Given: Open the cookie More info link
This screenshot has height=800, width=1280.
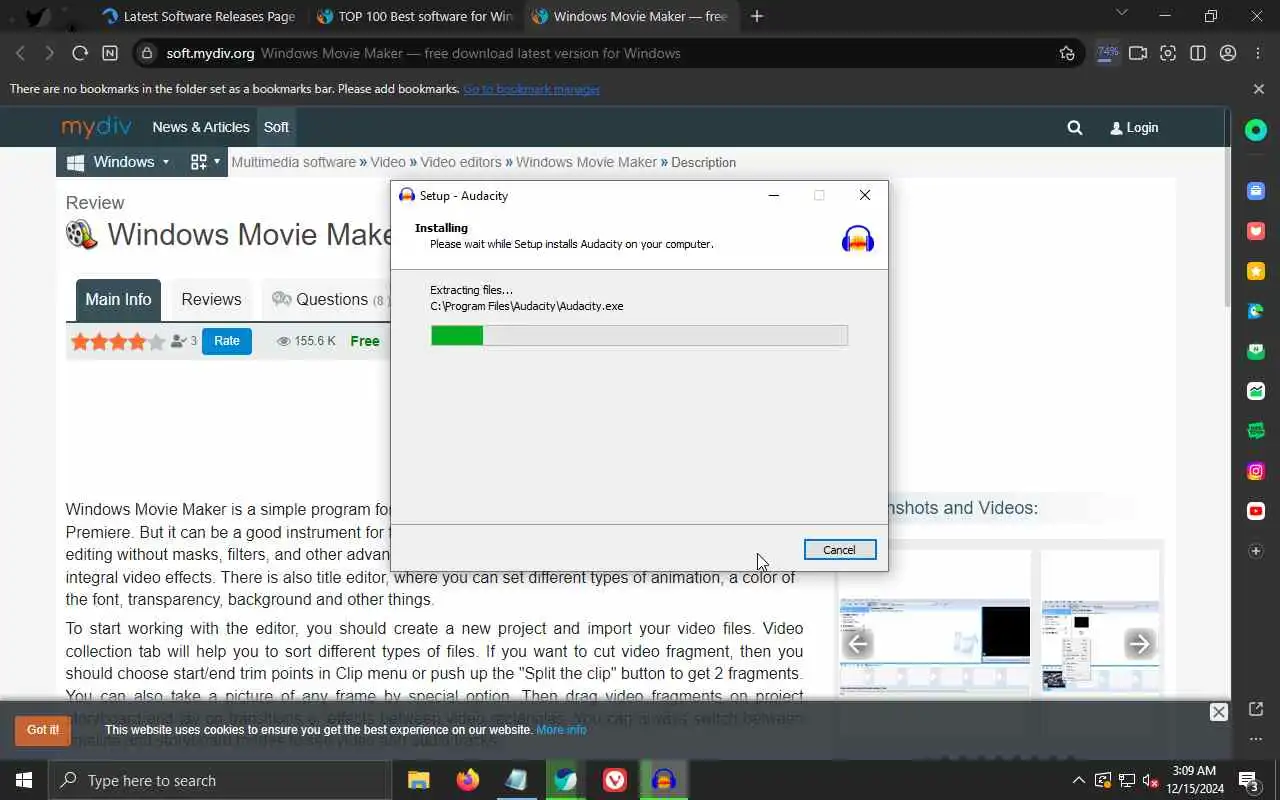Looking at the screenshot, I should 561,730.
